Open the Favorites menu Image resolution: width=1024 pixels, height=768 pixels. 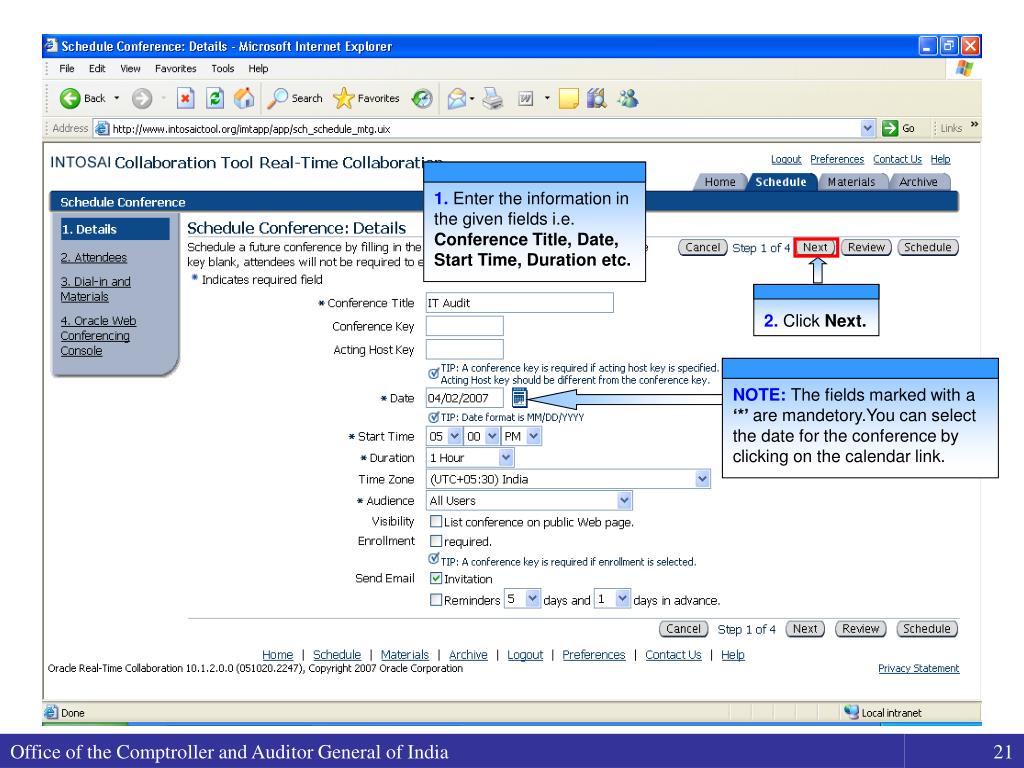tap(175, 69)
